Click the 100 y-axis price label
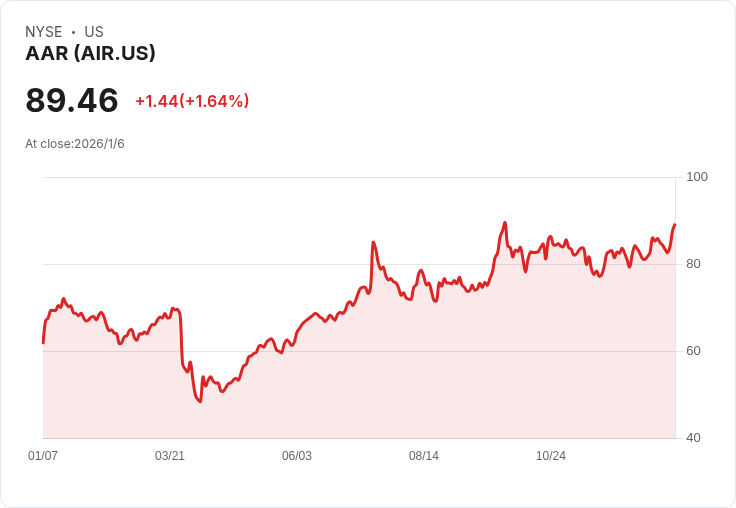Viewport: 736px width, 508px height. point(697,177)
